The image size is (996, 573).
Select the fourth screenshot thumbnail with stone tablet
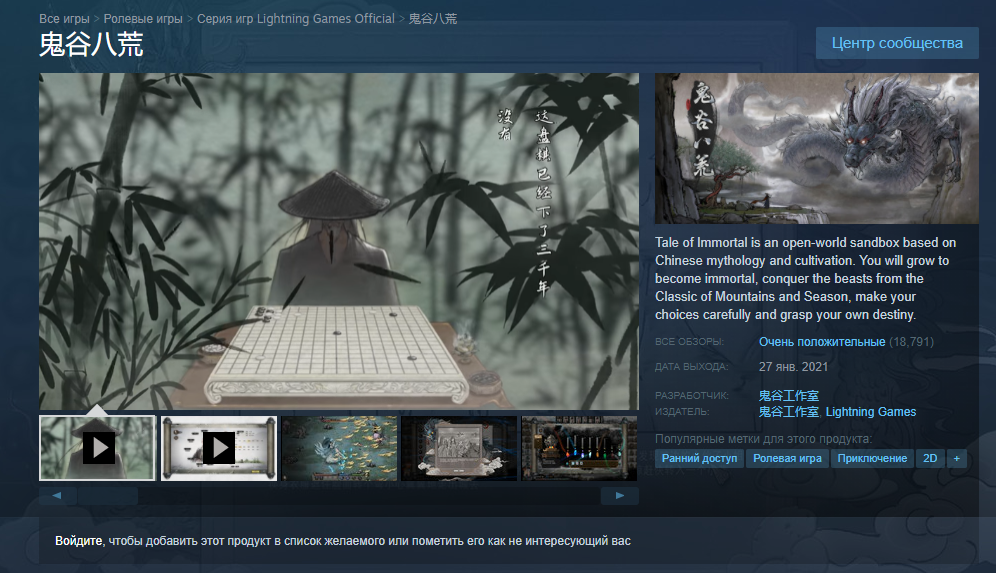pyautogui.click(x=459, y=448)
